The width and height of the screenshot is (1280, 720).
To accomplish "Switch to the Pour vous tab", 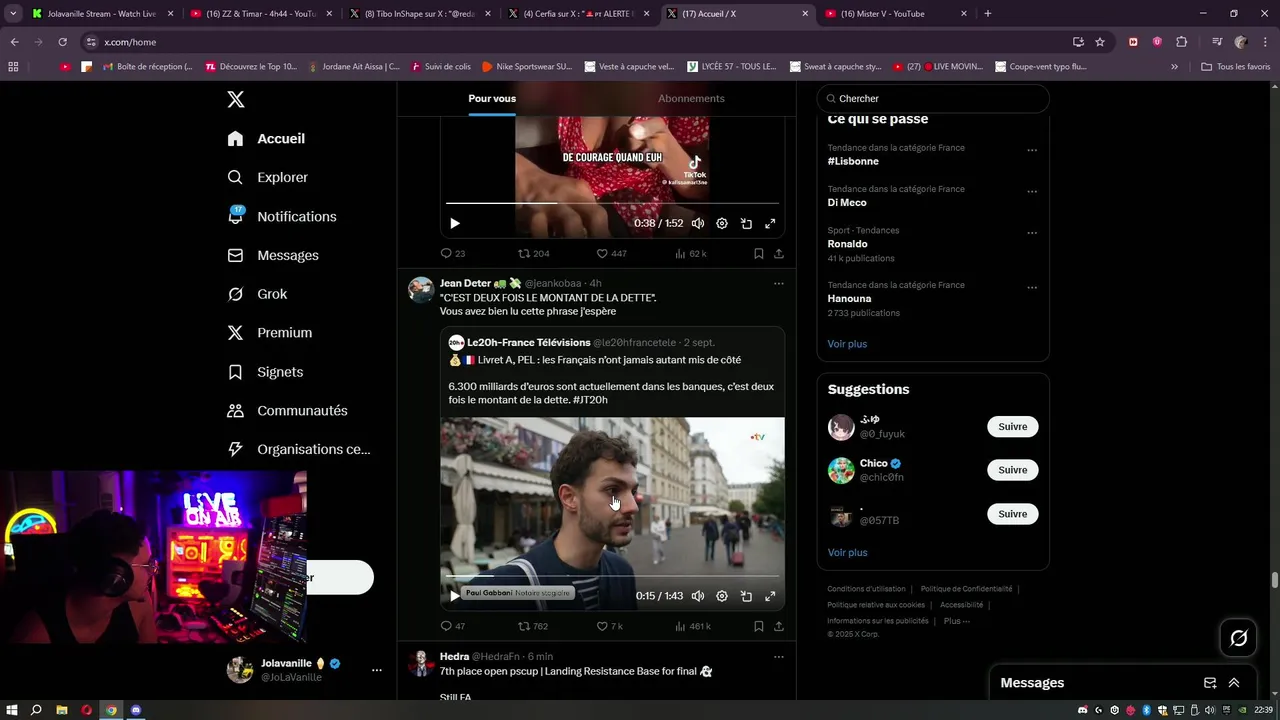I will point(492,99).
